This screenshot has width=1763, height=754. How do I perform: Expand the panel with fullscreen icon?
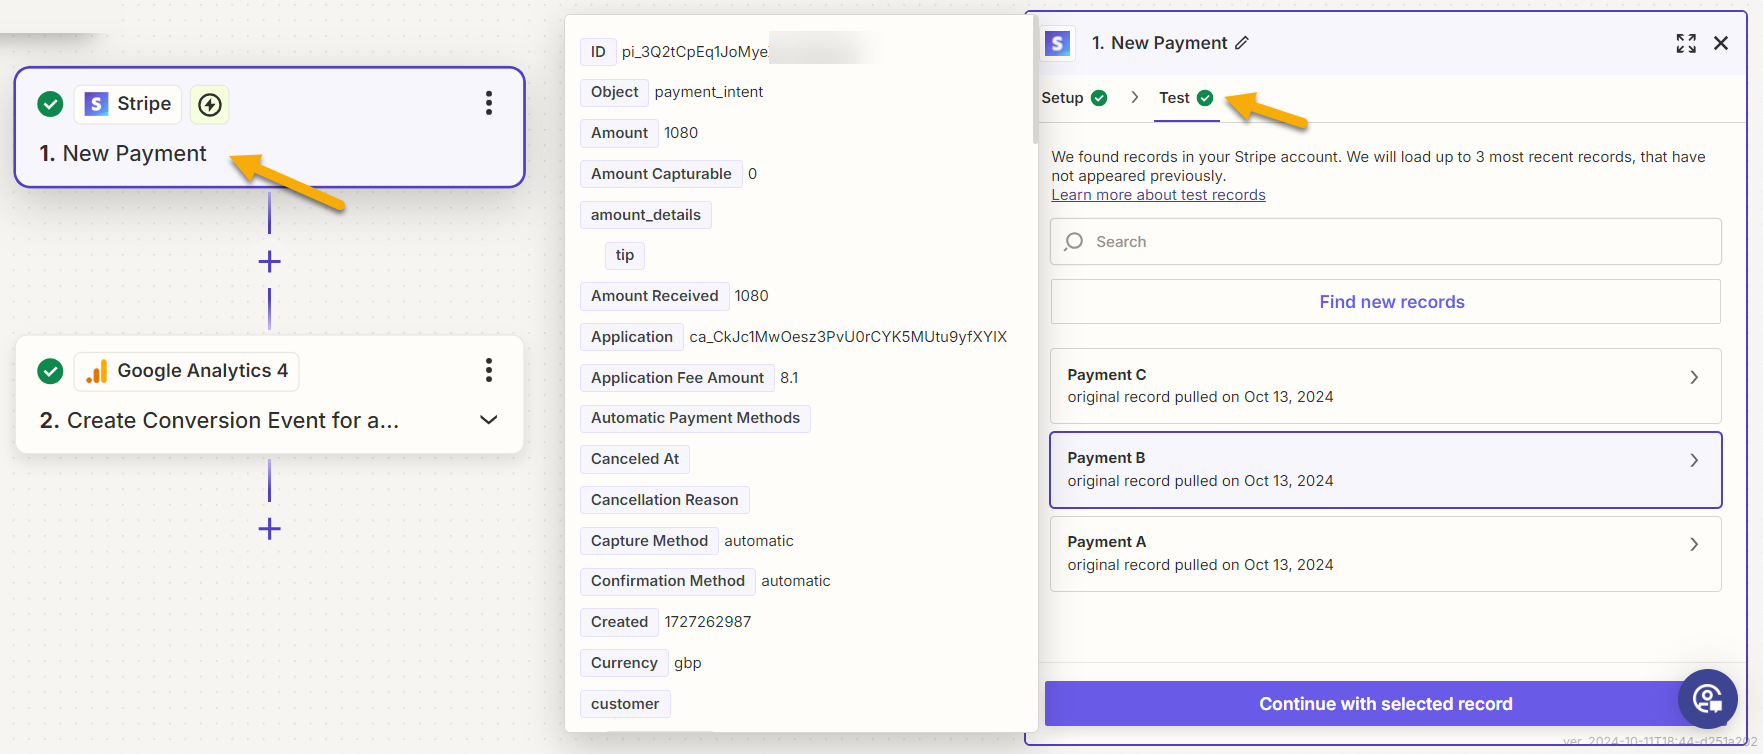coord(1686,43)
